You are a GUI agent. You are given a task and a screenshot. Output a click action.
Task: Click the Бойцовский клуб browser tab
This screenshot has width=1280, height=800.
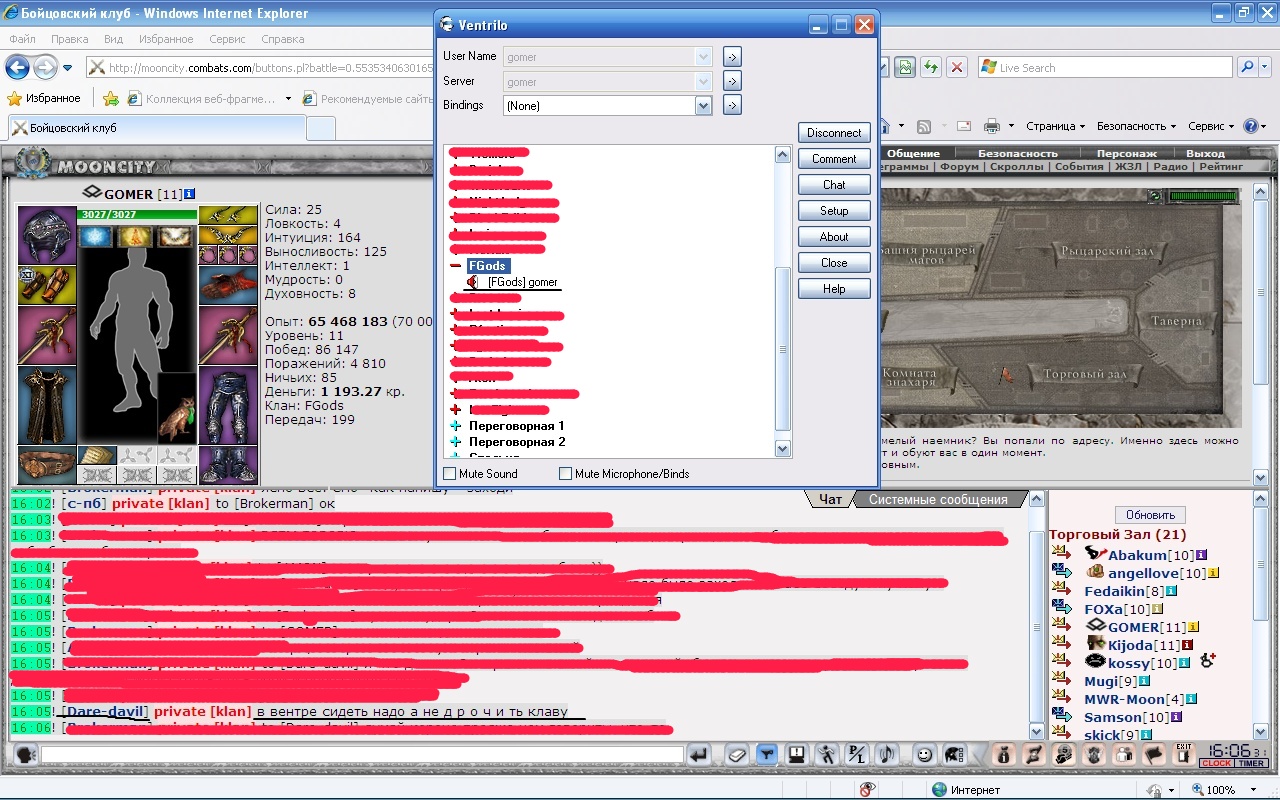157,128
